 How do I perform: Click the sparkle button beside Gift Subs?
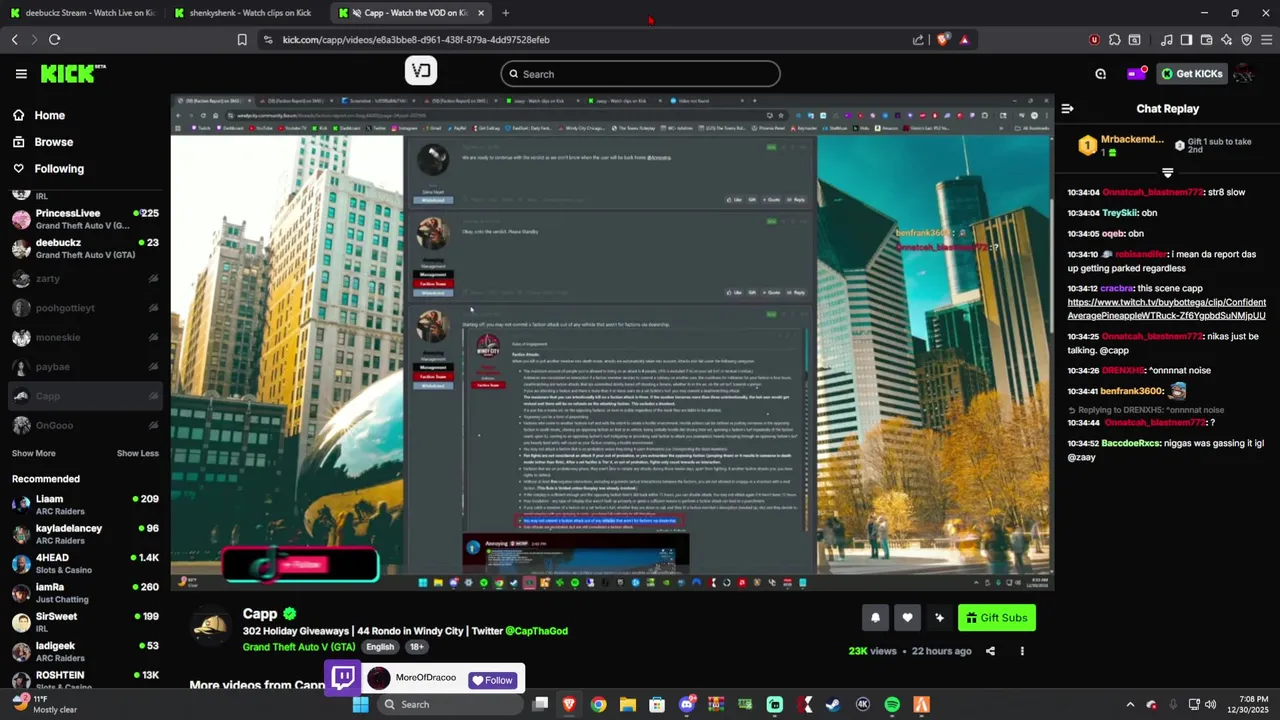coord(939,618)
